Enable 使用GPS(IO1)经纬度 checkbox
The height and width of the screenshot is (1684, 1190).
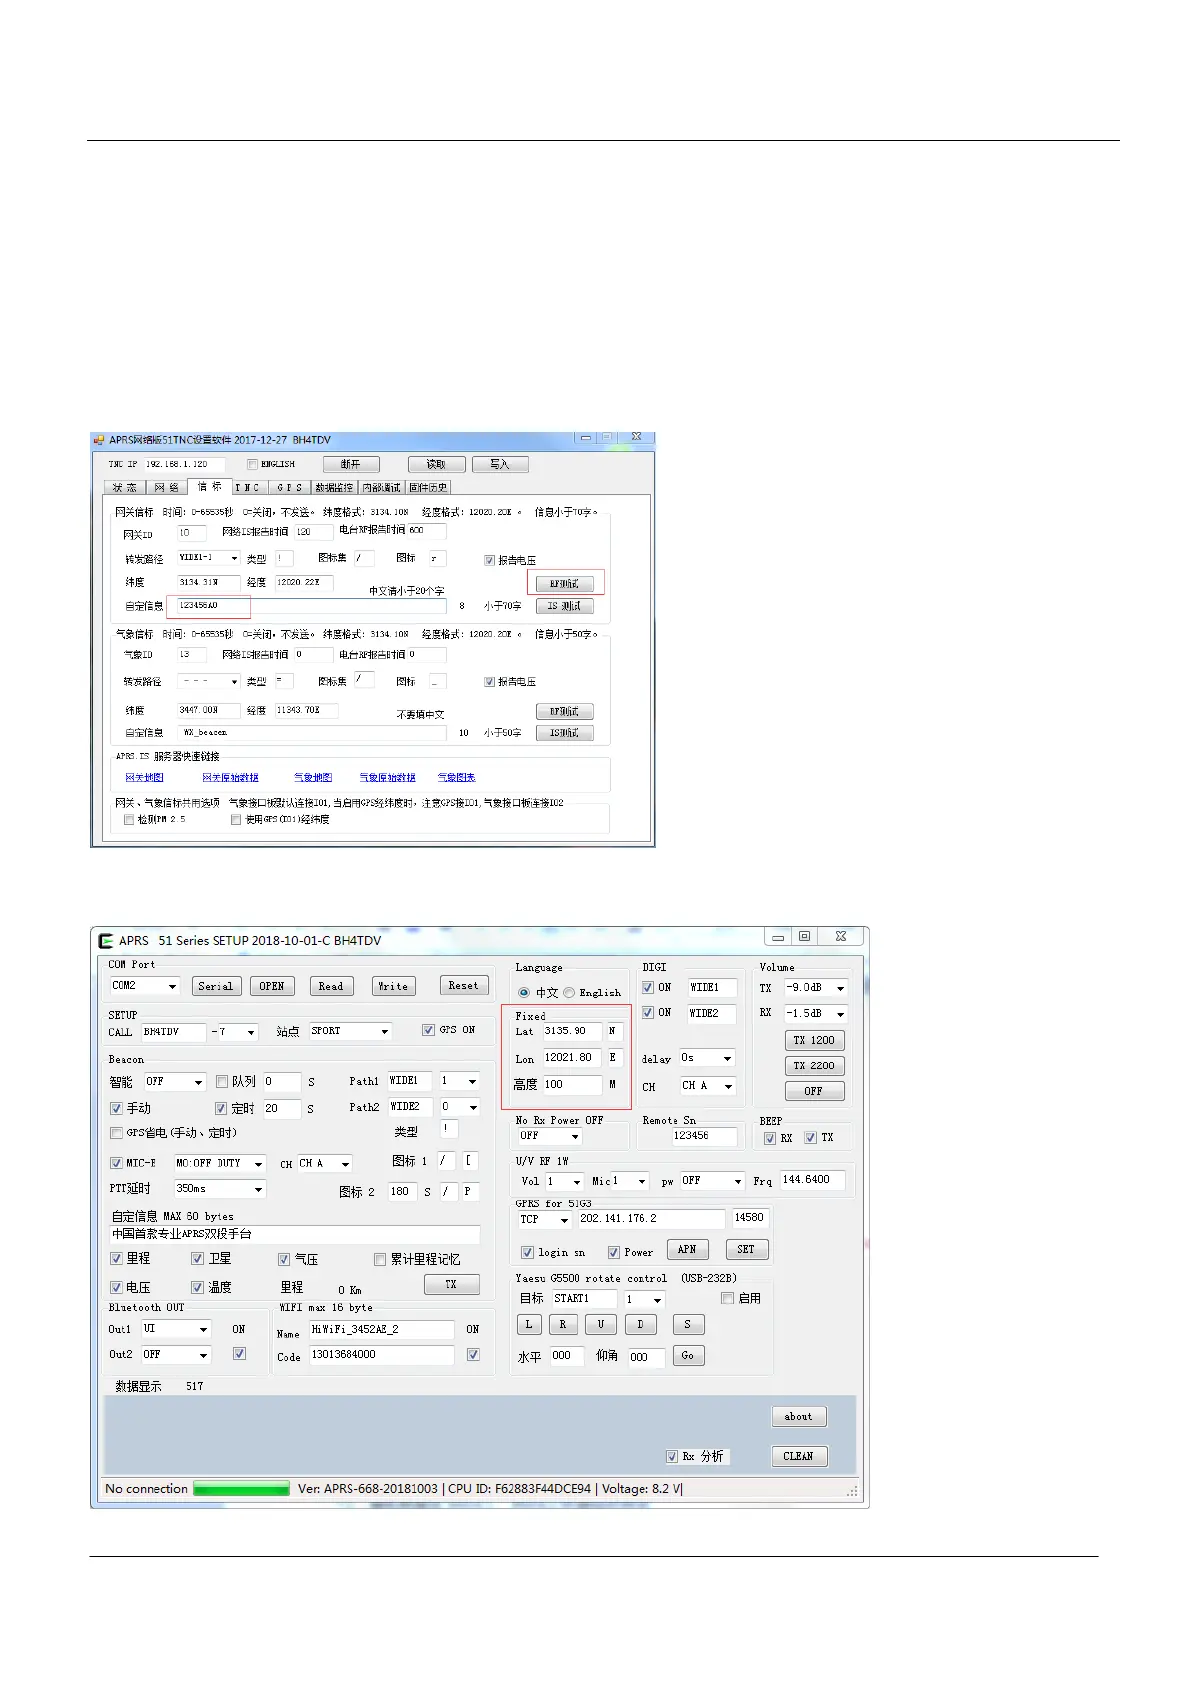point(236,820)
